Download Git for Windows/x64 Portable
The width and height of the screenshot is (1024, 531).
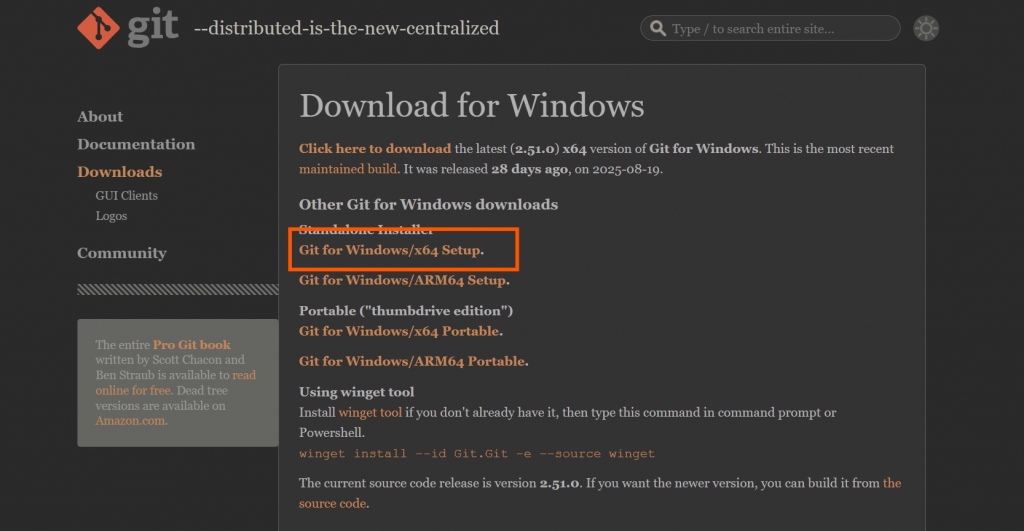[x=399, y=330]
